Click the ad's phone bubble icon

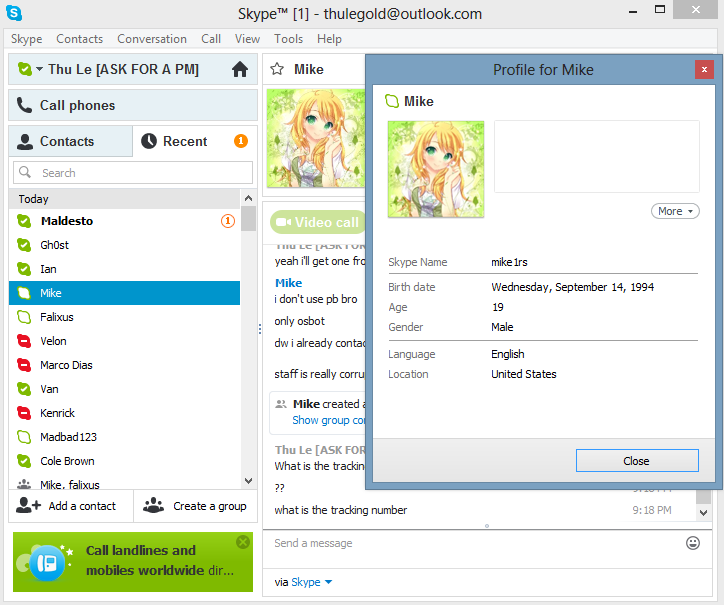click(47, 563)
